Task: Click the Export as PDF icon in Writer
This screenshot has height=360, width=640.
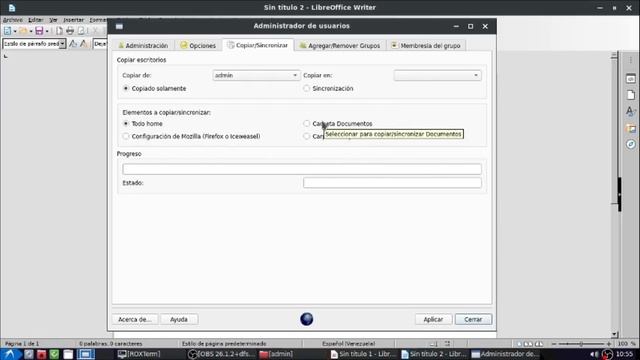Action: point(59,31)
